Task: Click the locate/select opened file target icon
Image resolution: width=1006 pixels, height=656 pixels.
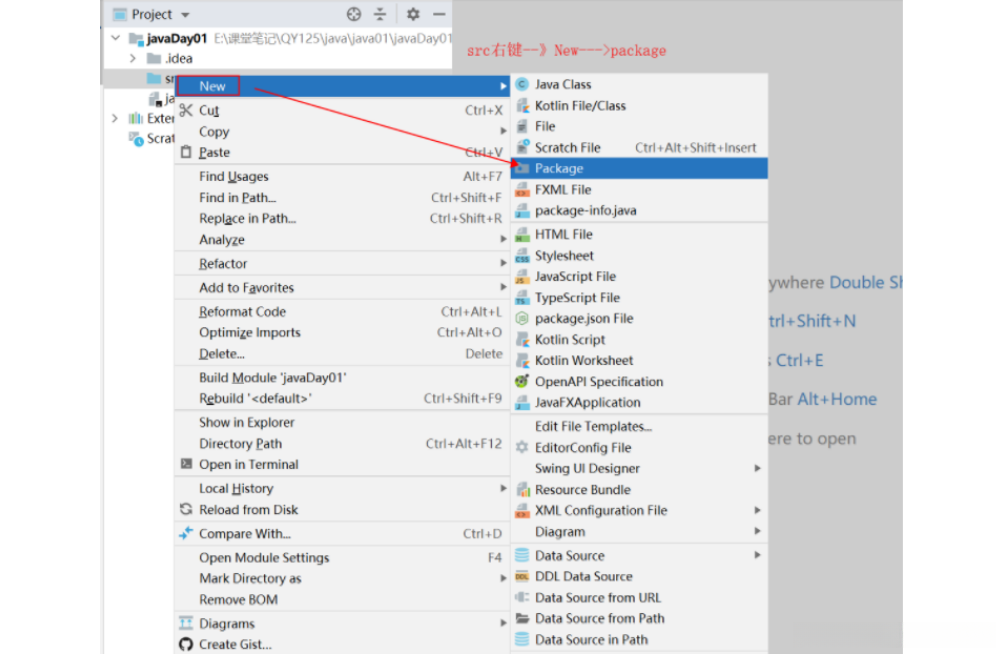Action: (354, 14)
